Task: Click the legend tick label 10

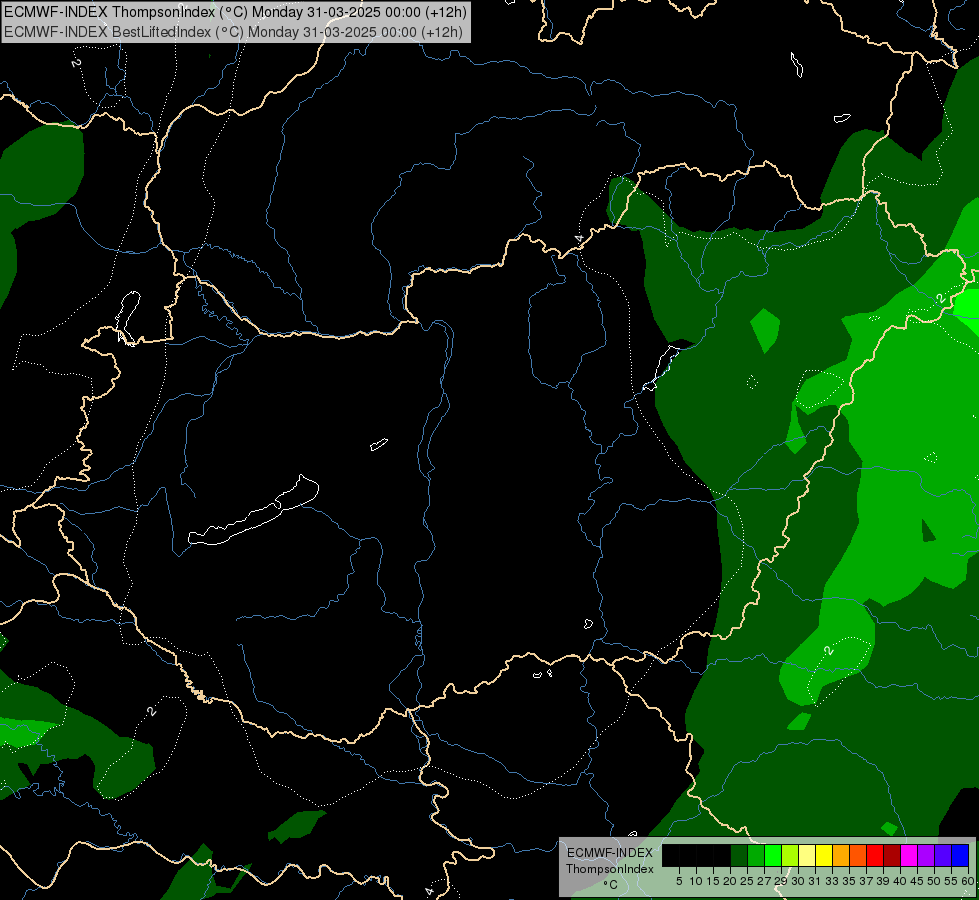Action: (696, 881)
